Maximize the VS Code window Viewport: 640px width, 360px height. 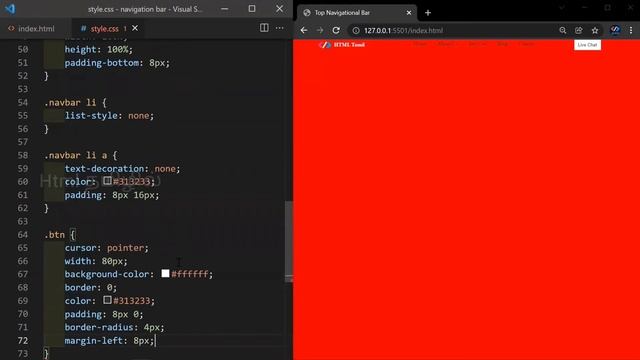click(x=252, y=9)
